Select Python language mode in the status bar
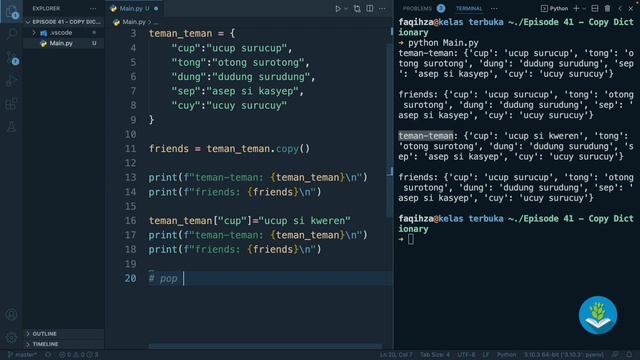Screen dimensions: 640x360 click(x=506, y=355)
